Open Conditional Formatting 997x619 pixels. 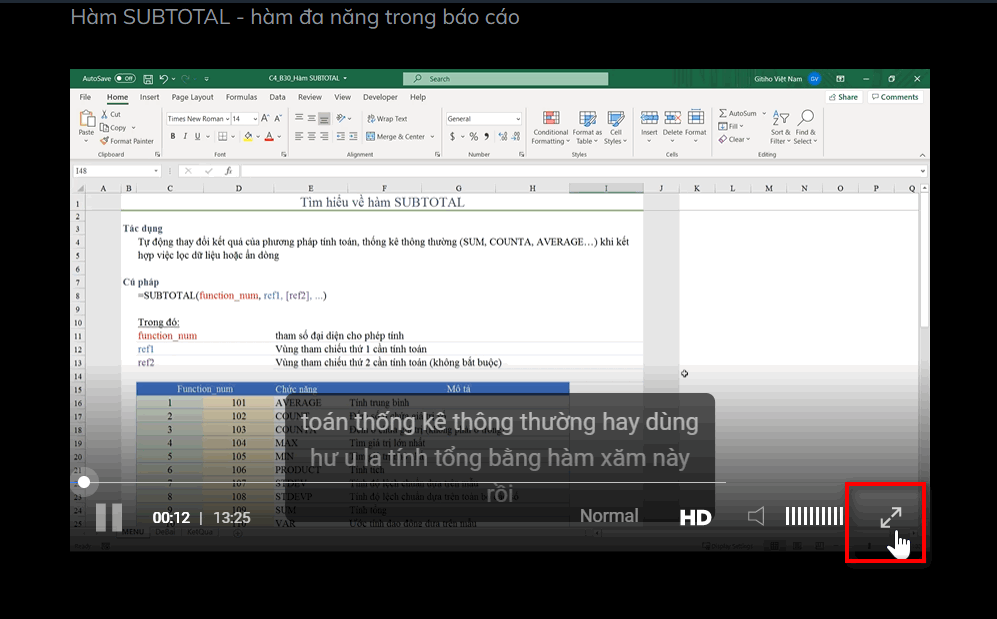pyautogui.click(x=550, y=127)
